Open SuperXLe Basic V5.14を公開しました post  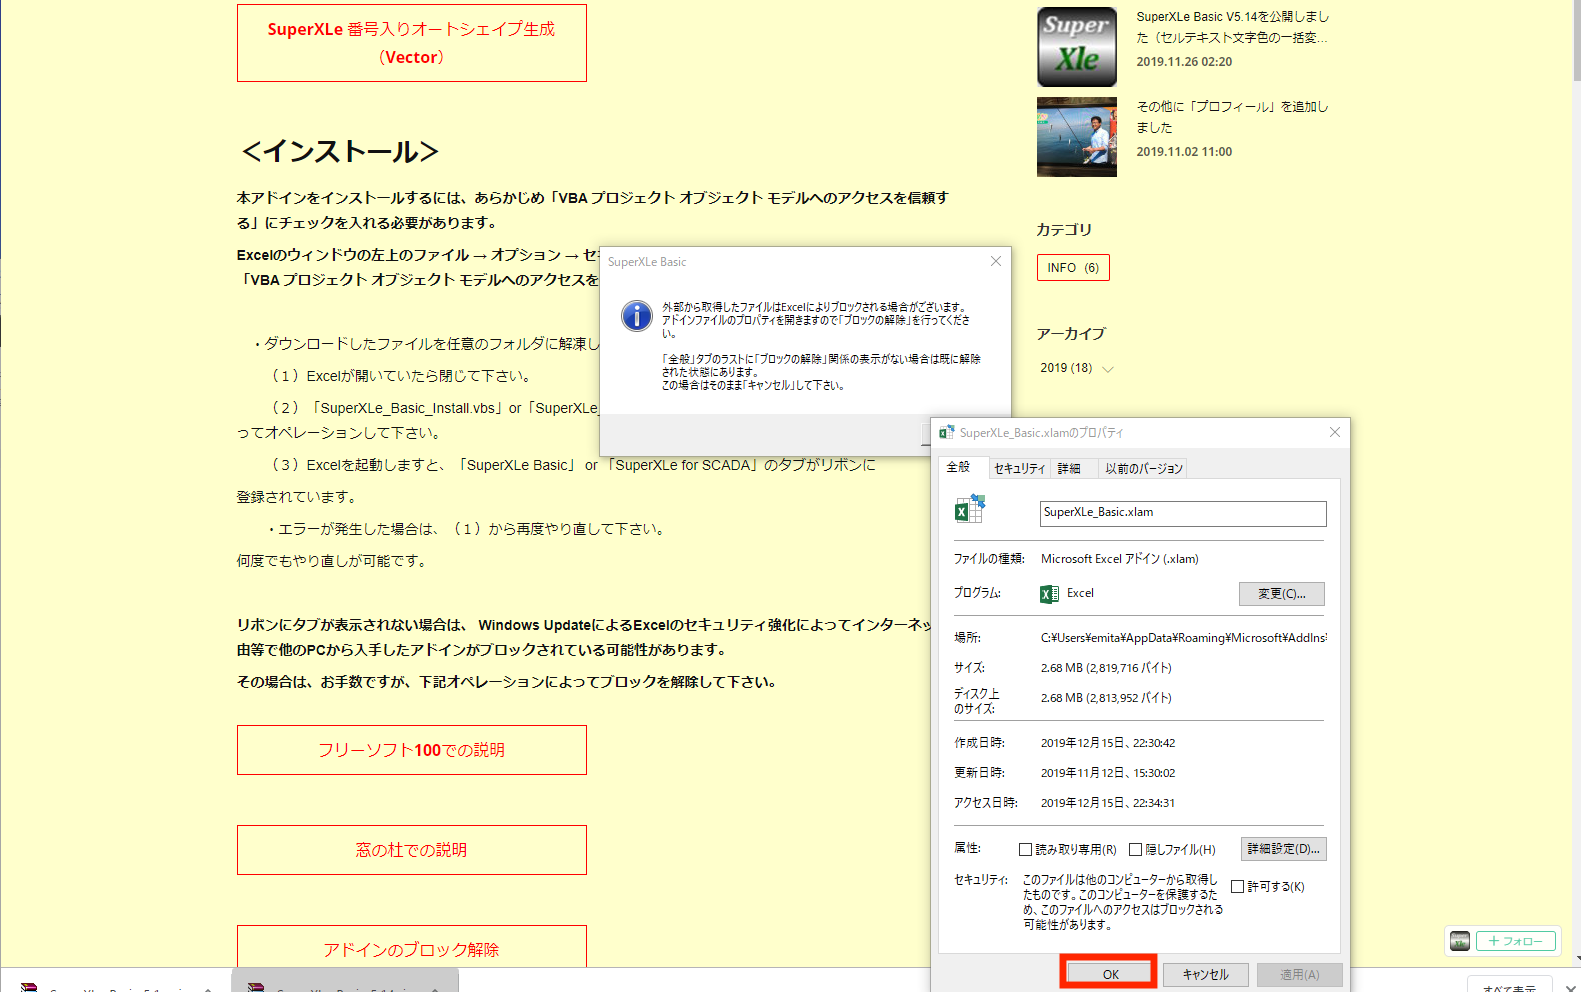pos(1232,27)
